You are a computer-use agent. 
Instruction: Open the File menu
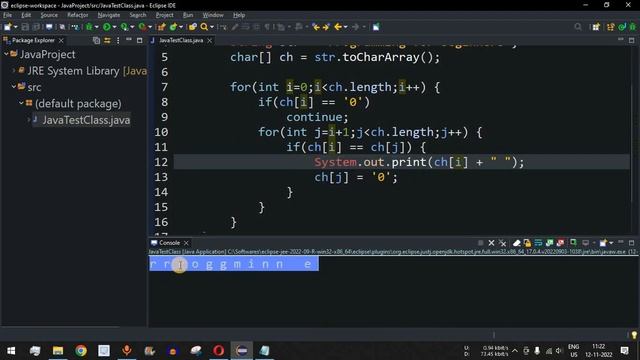pyautogui.click(x=7, y=15)
